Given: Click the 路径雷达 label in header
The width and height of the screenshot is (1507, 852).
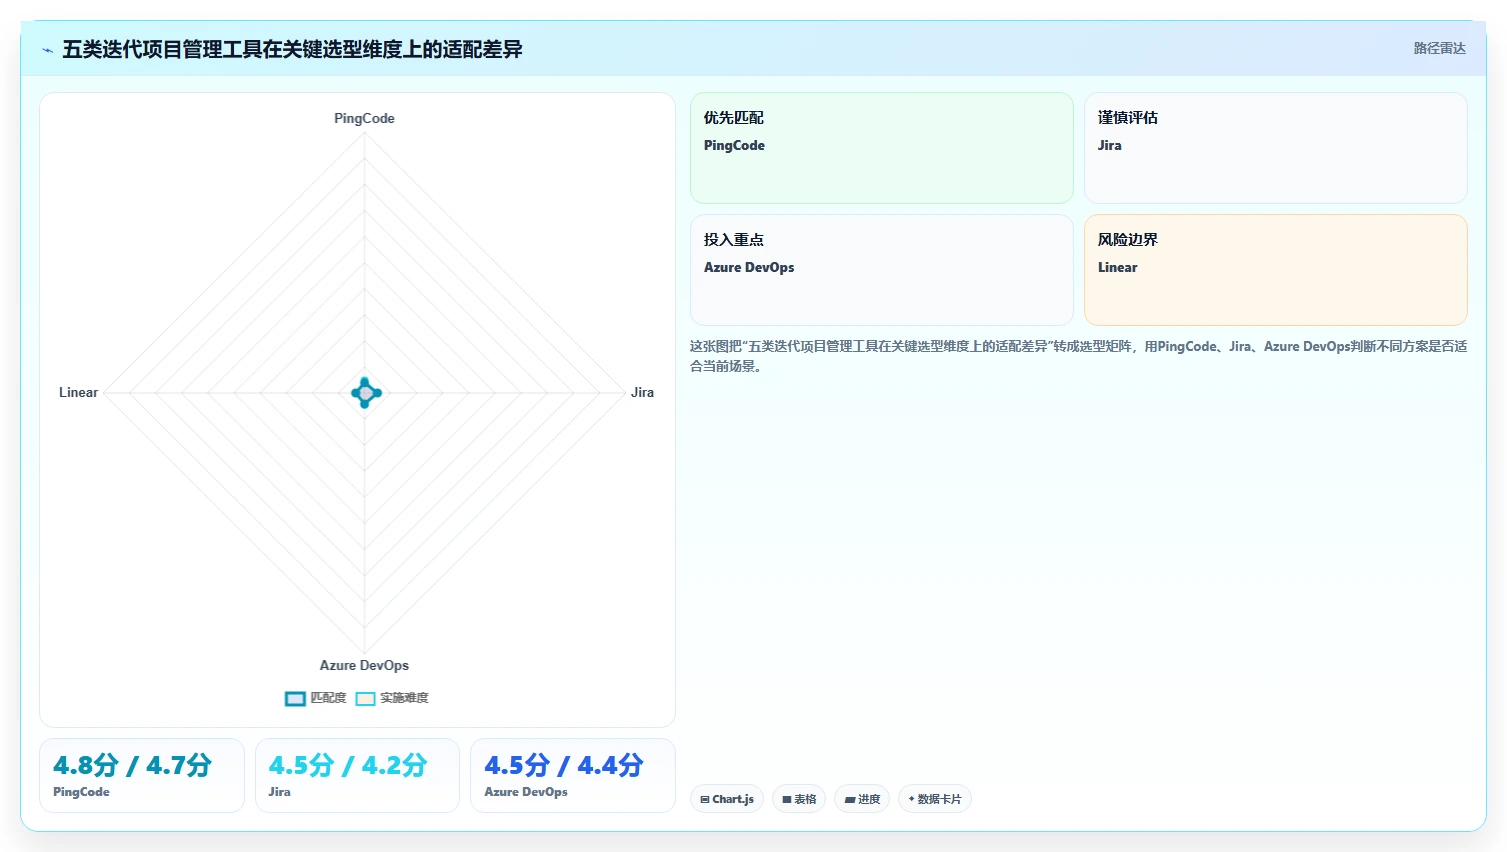Looking at the screenshot, I should (x=1439, y=48).
